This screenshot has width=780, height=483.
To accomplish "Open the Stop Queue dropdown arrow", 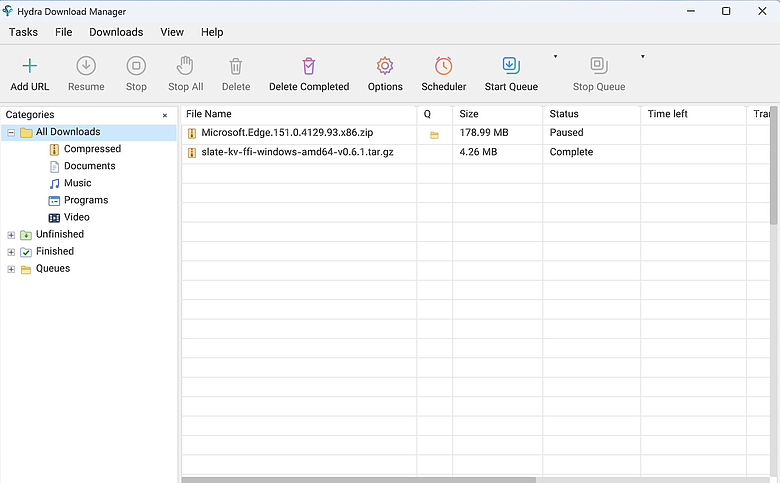I will [x=643, y=57].
